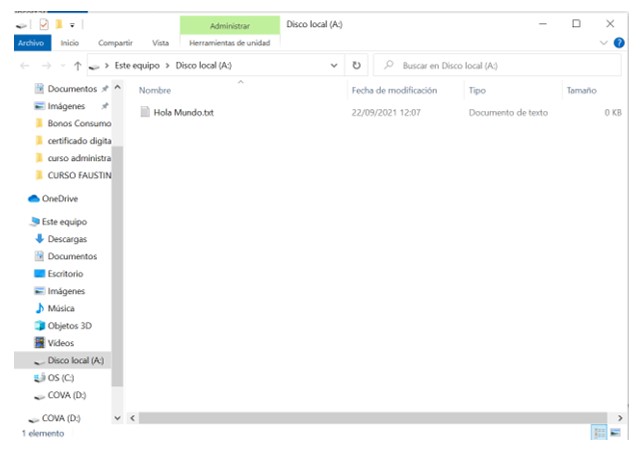Open the Vista ribbon tab
This screenshot has height=453, width=640.
pyautogui.click(x=160, y=43)
